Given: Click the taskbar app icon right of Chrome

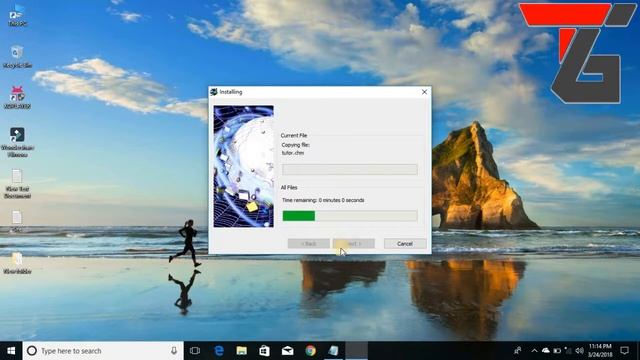Looking at the screenshot, I should tap(333, 351).
